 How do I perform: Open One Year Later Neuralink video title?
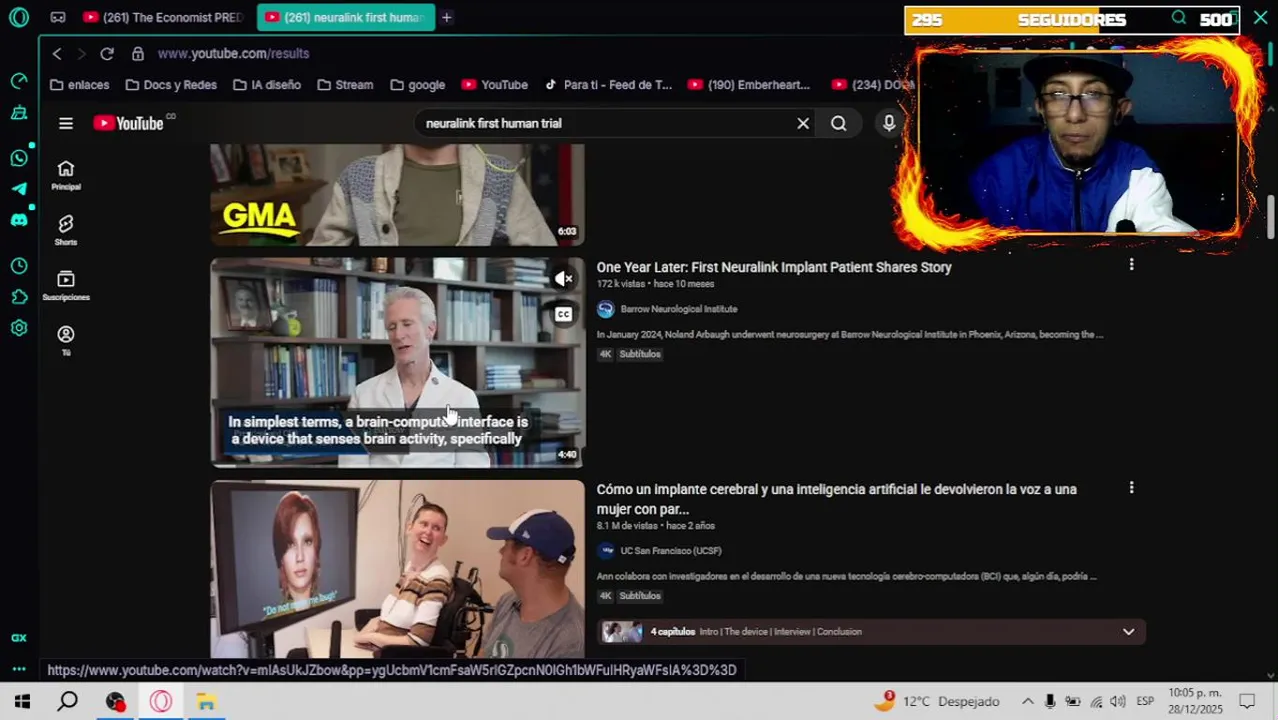click(774, 267)
